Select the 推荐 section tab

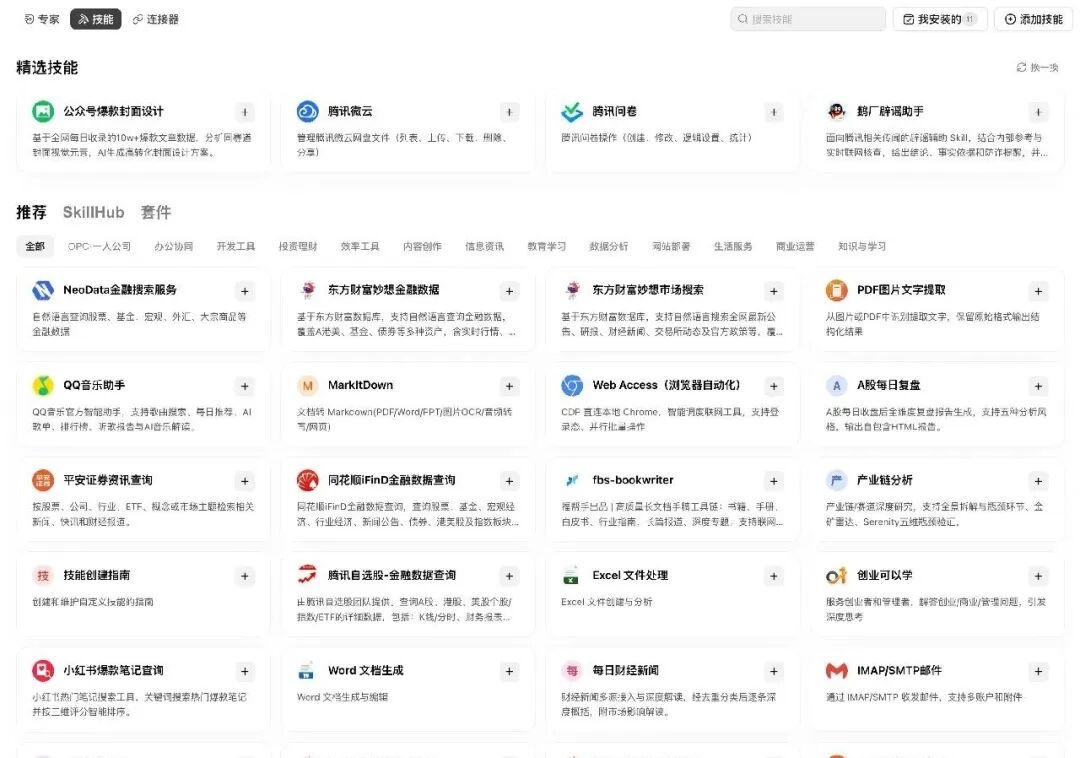[32, 212]
